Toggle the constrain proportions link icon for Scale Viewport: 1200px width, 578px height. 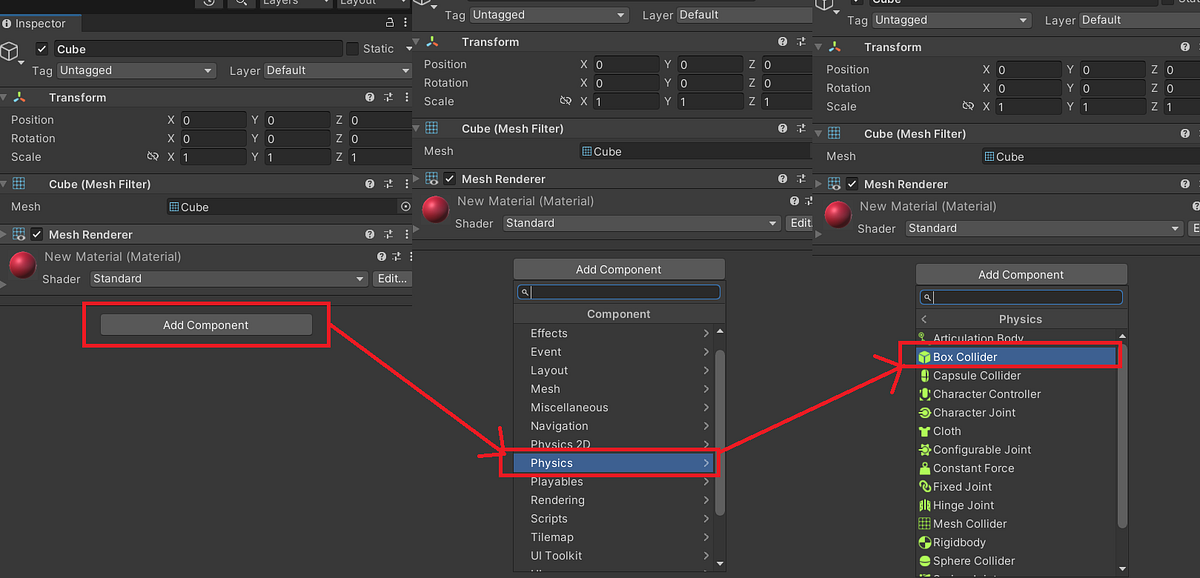tap(154, 156)
